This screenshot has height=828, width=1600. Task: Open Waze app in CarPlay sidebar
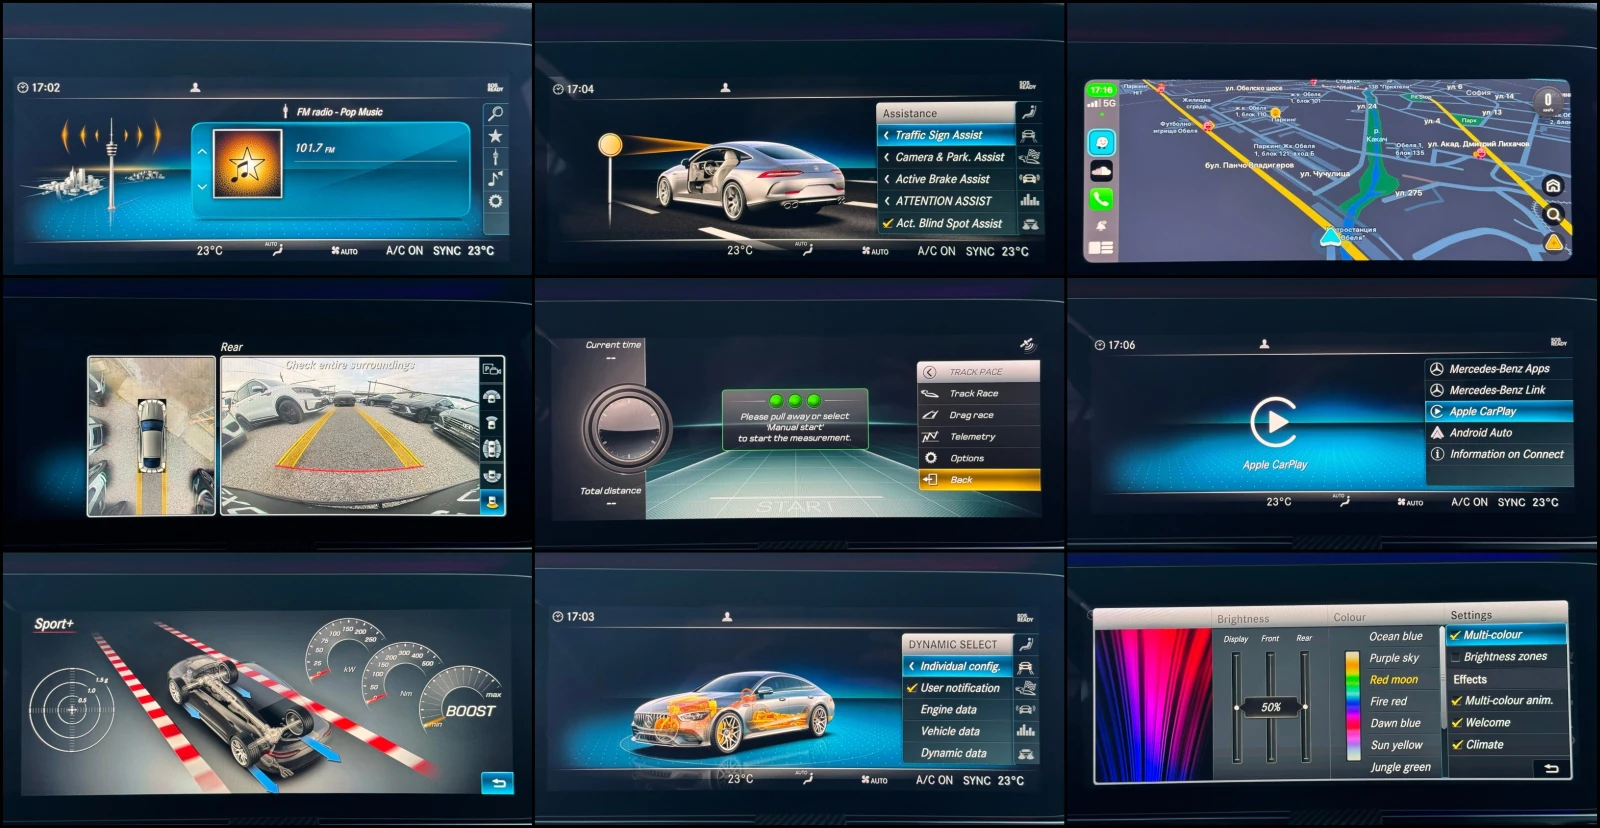coord(1101,142)
